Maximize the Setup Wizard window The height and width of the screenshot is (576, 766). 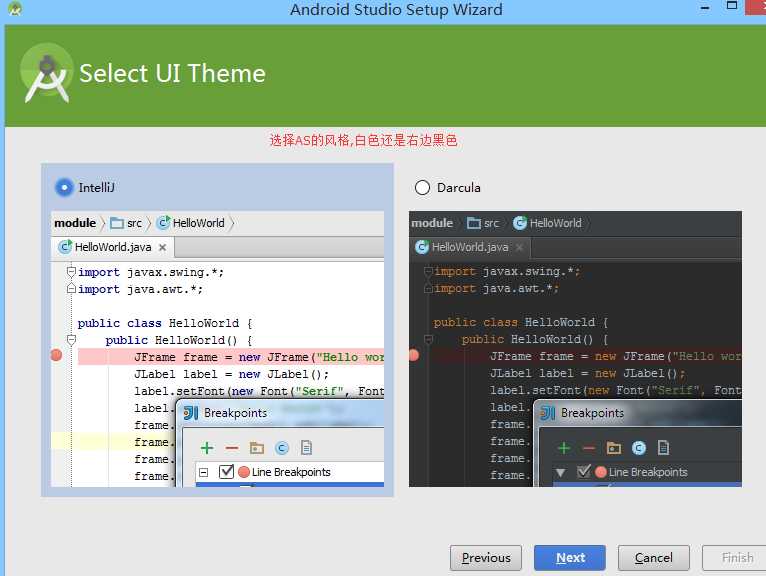732,5
